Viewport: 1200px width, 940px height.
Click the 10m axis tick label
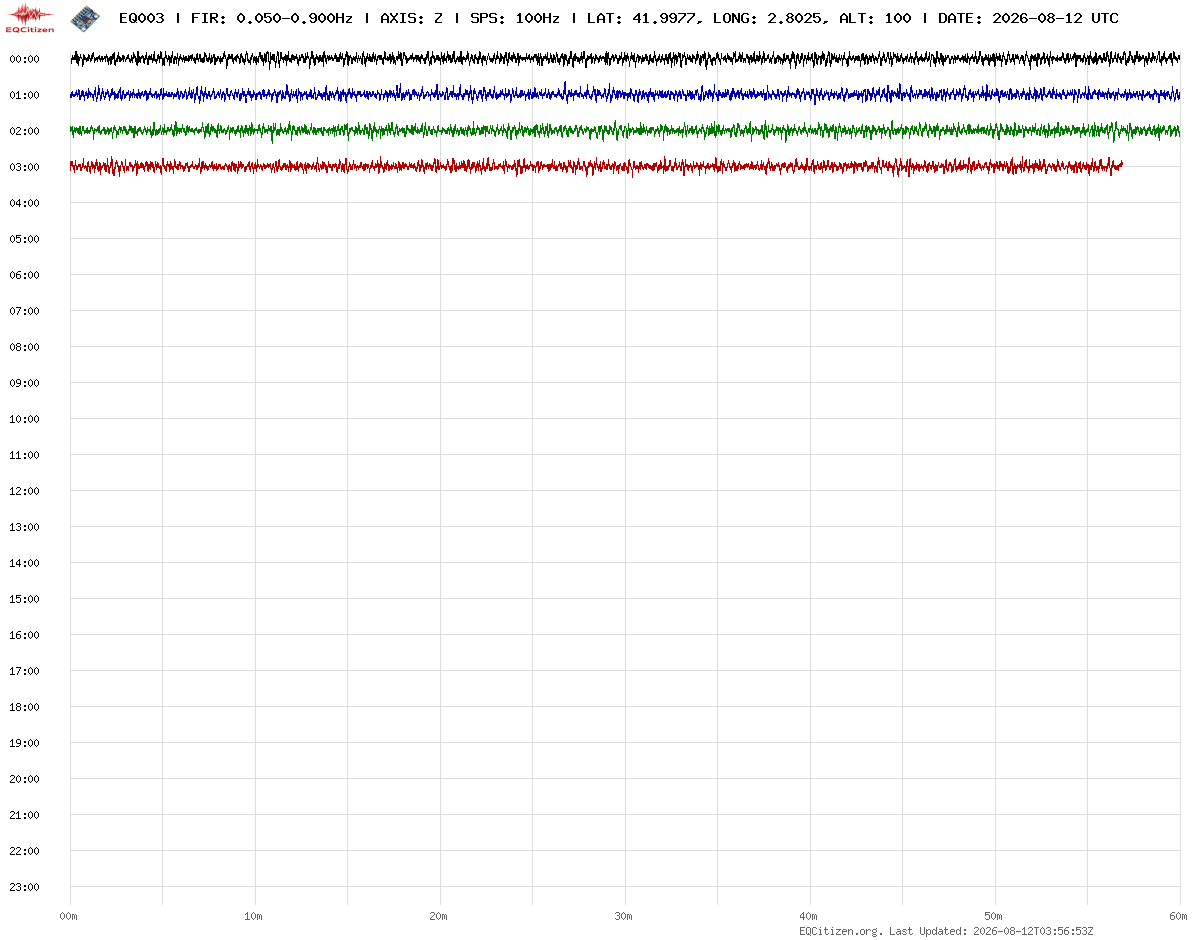pos(253,916)
